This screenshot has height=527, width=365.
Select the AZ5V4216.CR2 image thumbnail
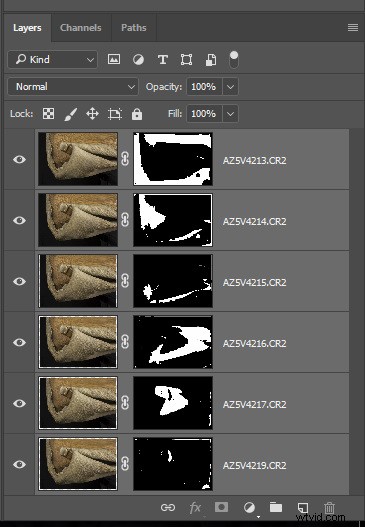click(x=78, y=342)
